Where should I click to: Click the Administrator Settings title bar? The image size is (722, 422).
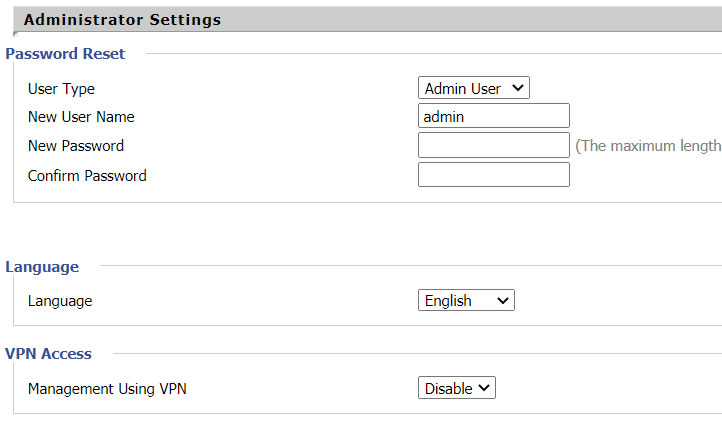coord(122,19)
